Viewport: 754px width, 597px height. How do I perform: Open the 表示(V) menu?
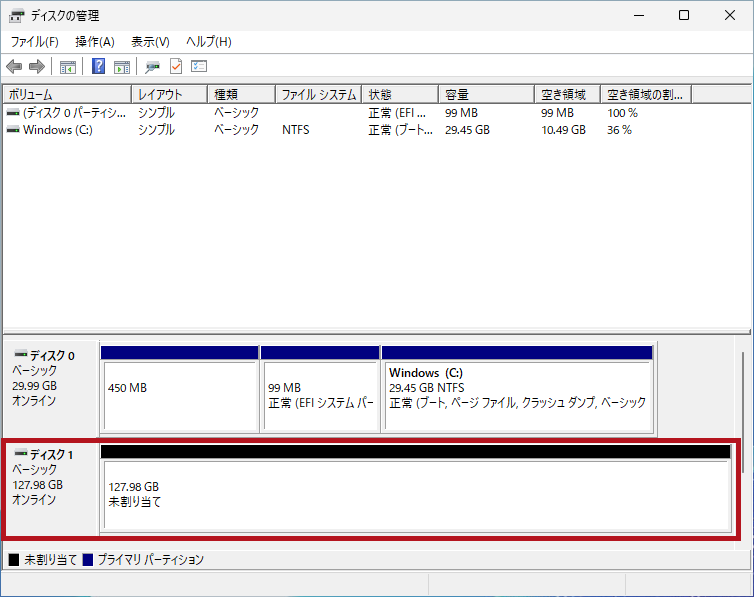pyautogui.click(x=150, y=42)
